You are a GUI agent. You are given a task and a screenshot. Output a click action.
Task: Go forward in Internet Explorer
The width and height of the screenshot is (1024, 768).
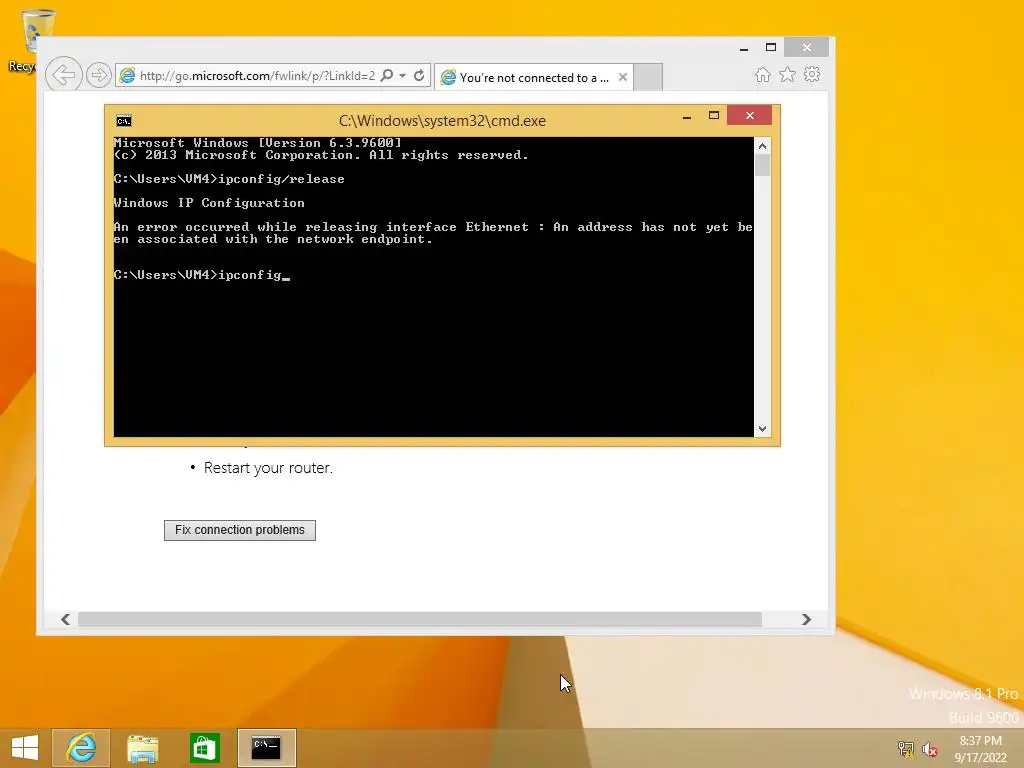pyautogui.click(x=99, y=75)
